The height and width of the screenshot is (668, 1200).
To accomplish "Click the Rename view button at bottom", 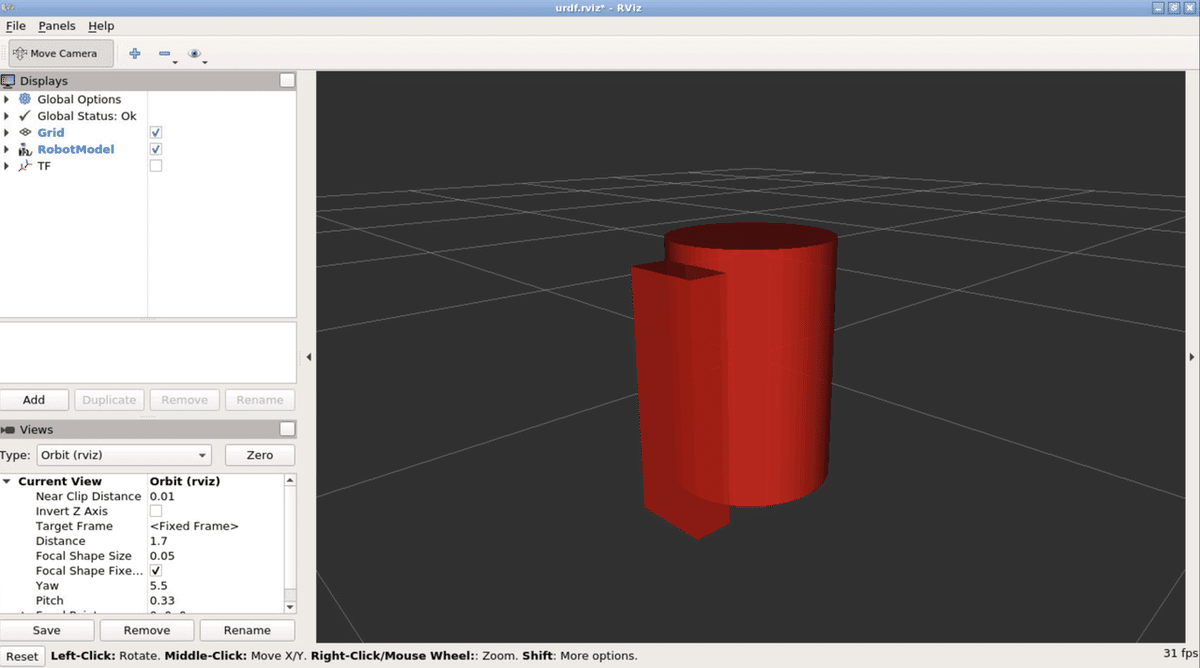I will click(247, 631).
